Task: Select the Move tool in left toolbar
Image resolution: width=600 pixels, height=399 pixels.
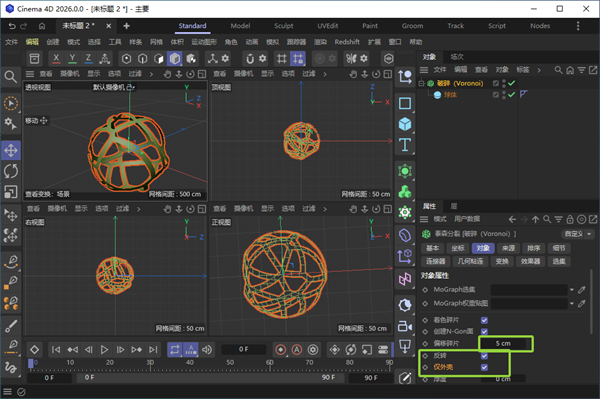Action: pos(11,150)
